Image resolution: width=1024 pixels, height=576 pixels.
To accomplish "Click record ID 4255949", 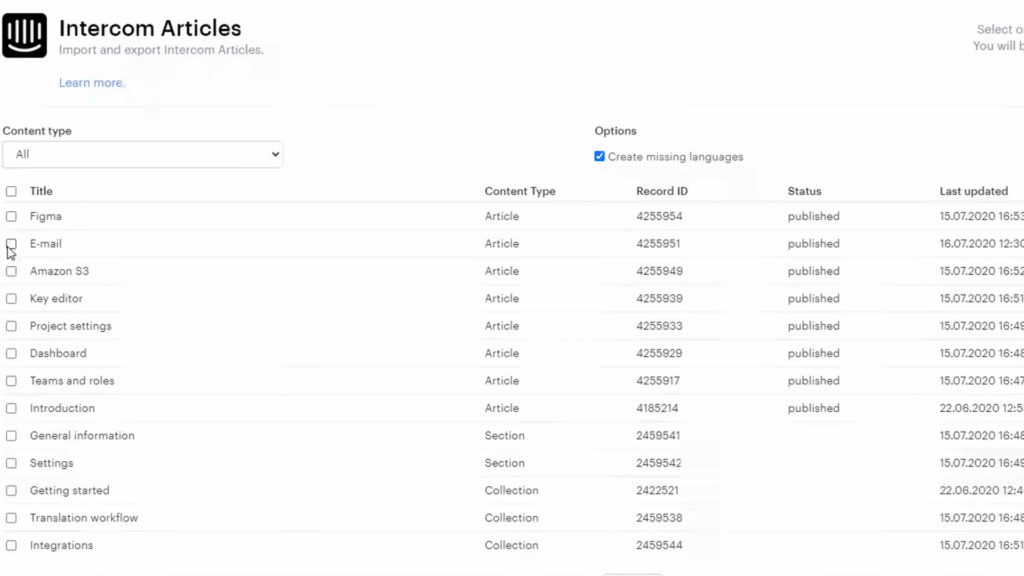I will click(x=659, y=271).
